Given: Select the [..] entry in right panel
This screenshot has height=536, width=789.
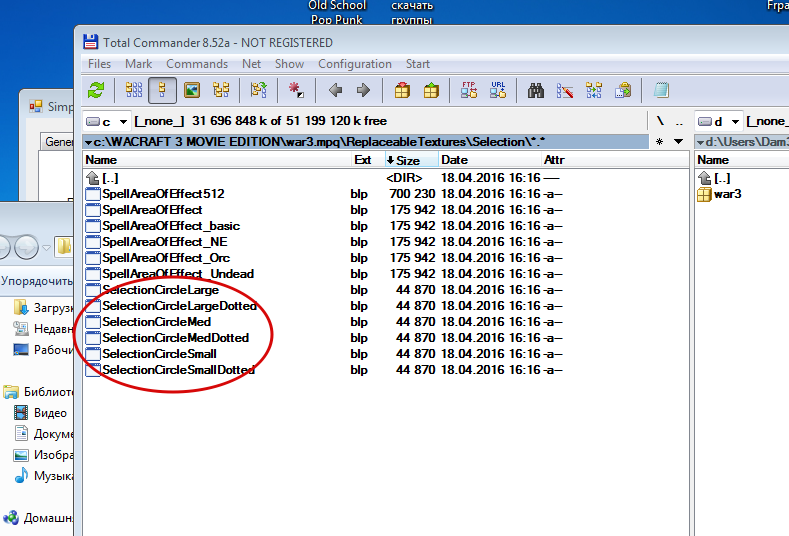Looking at the screenshot, I should coord(714,178).
